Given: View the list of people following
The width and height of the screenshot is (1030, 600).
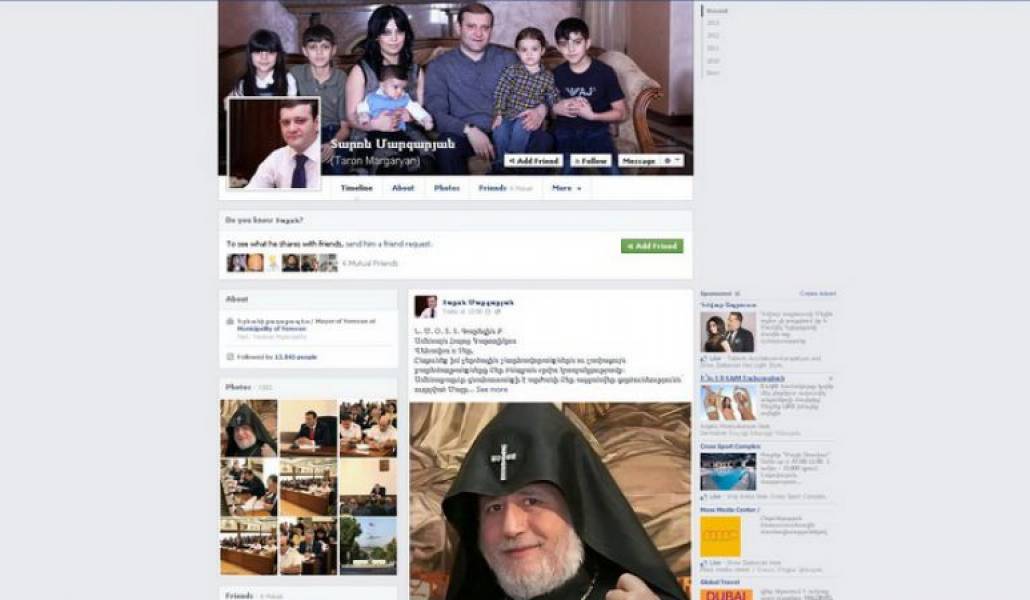Looking at the screenshot, I should coord(296,357).
